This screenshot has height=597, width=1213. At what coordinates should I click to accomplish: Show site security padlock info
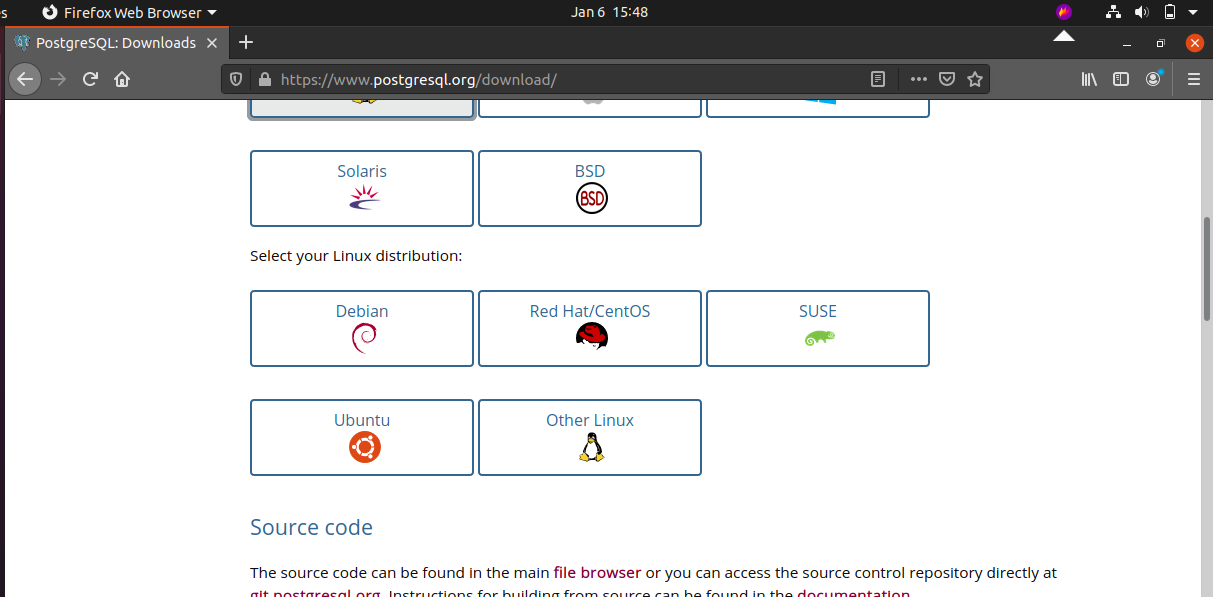[264, 79]
